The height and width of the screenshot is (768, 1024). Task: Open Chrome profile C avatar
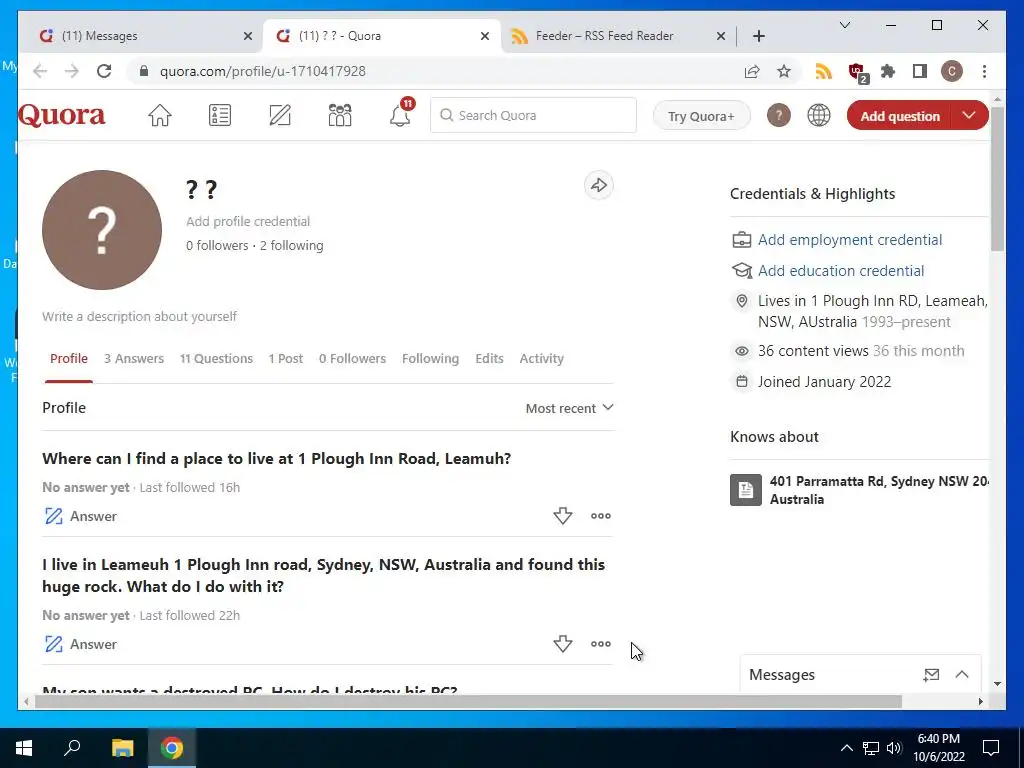pyautogui.click(x=952, y=71)
